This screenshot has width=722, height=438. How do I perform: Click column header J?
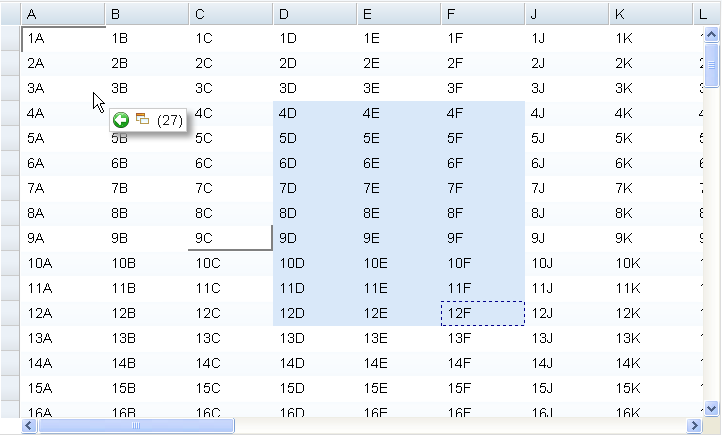click(565, 14)
